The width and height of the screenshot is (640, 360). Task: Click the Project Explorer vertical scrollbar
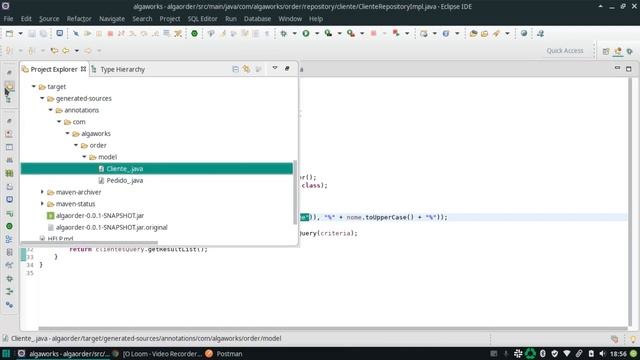pyautogui.click(x=295, y=192)
